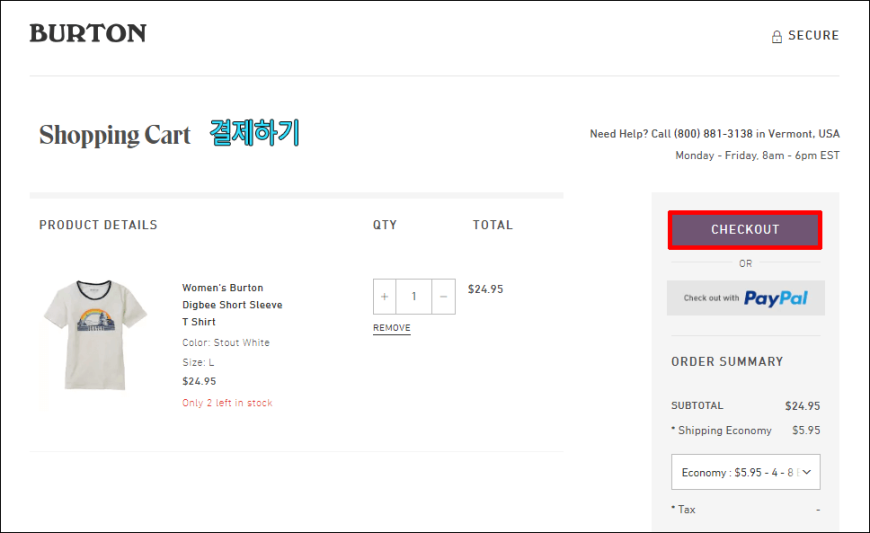This screenshot has width=870, height=533.
Task: Click the item price under Size: L
Action: (x=199, y=381)
